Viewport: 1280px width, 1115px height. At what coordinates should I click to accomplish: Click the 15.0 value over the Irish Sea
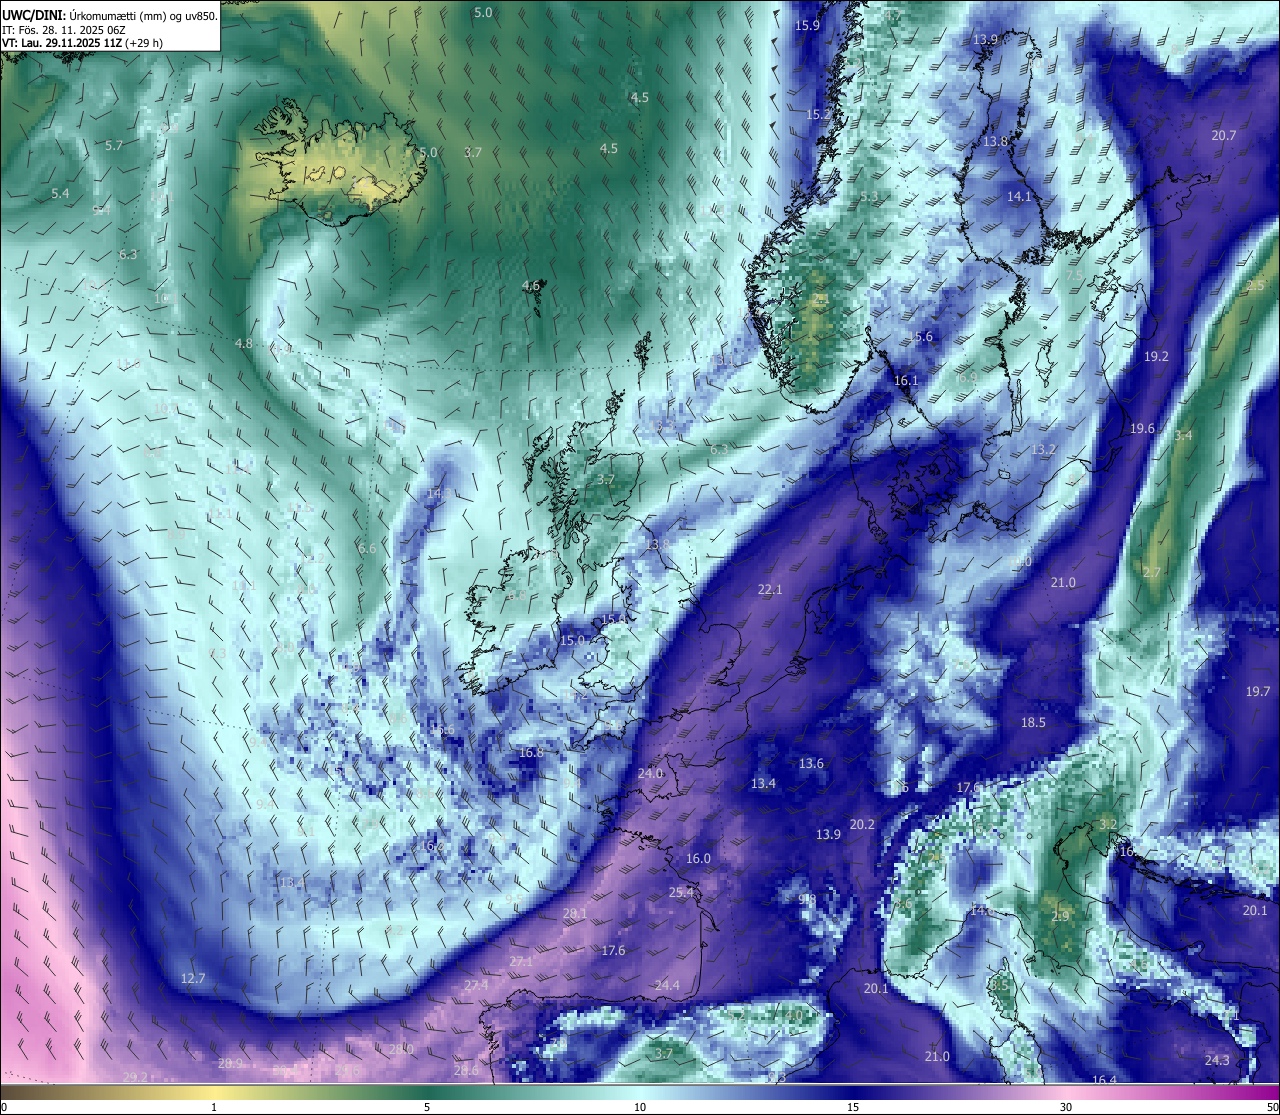coord(572,640)
